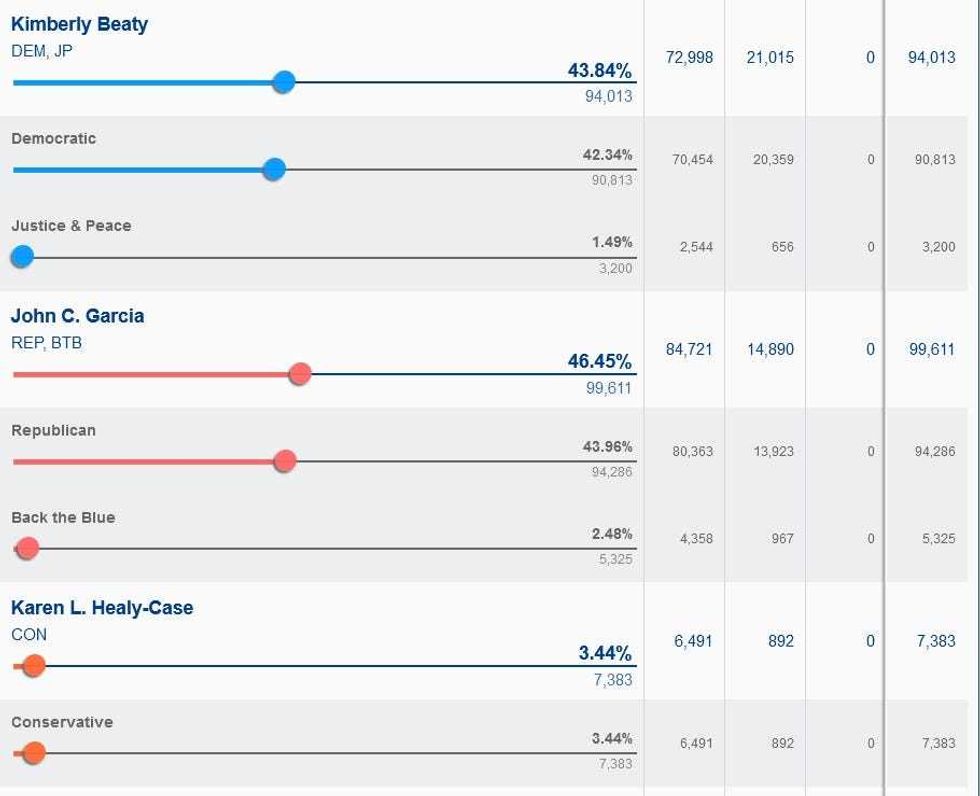Click the Conservative row orange slider knob
The width and height of the screenshot is (980, 796).
[x=34, y=753]
